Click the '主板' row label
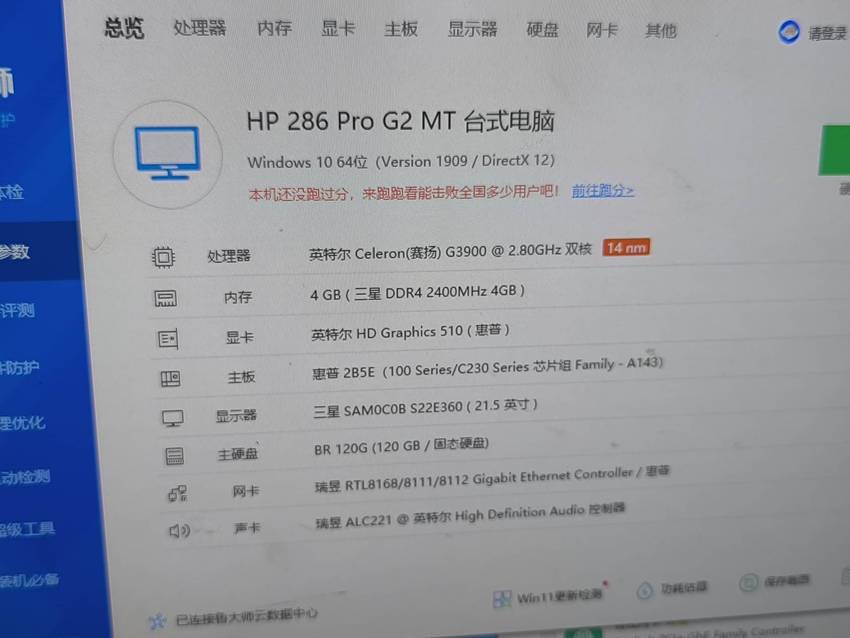The width and height of the screenshot is (850, 638). click(241, 377)
